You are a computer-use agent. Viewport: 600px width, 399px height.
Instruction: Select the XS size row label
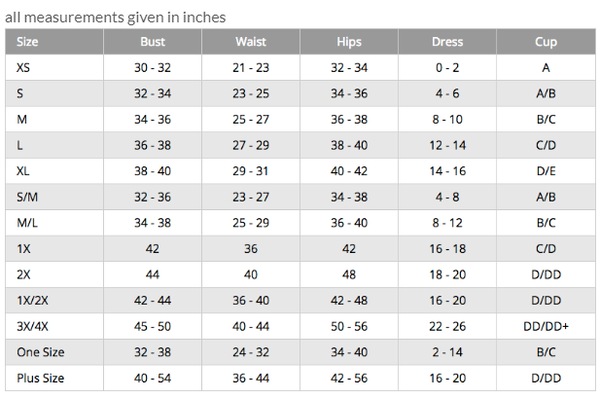click(23, 68)
